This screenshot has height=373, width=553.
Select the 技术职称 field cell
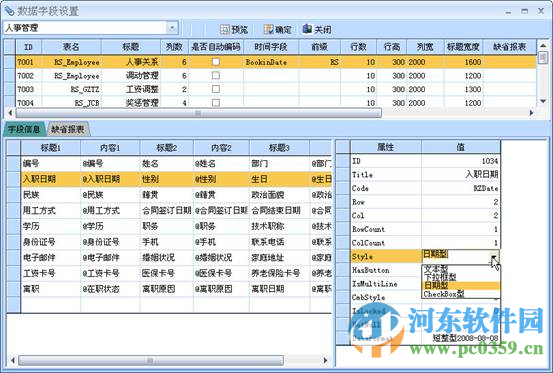[x=279, y=226]
